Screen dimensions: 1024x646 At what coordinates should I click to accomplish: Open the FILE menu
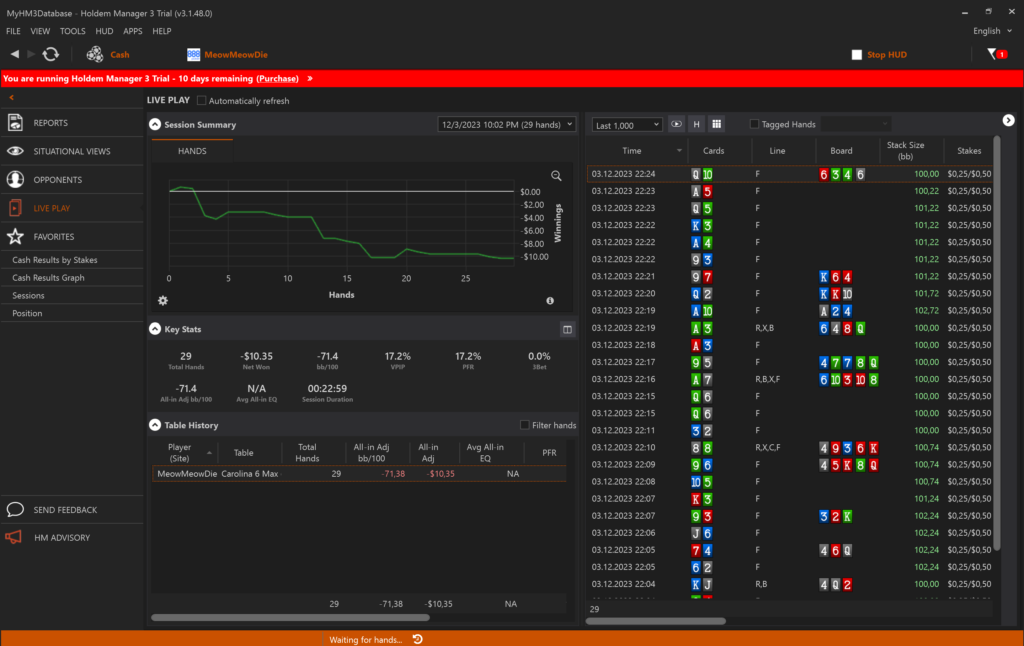(x=13, y=31)
